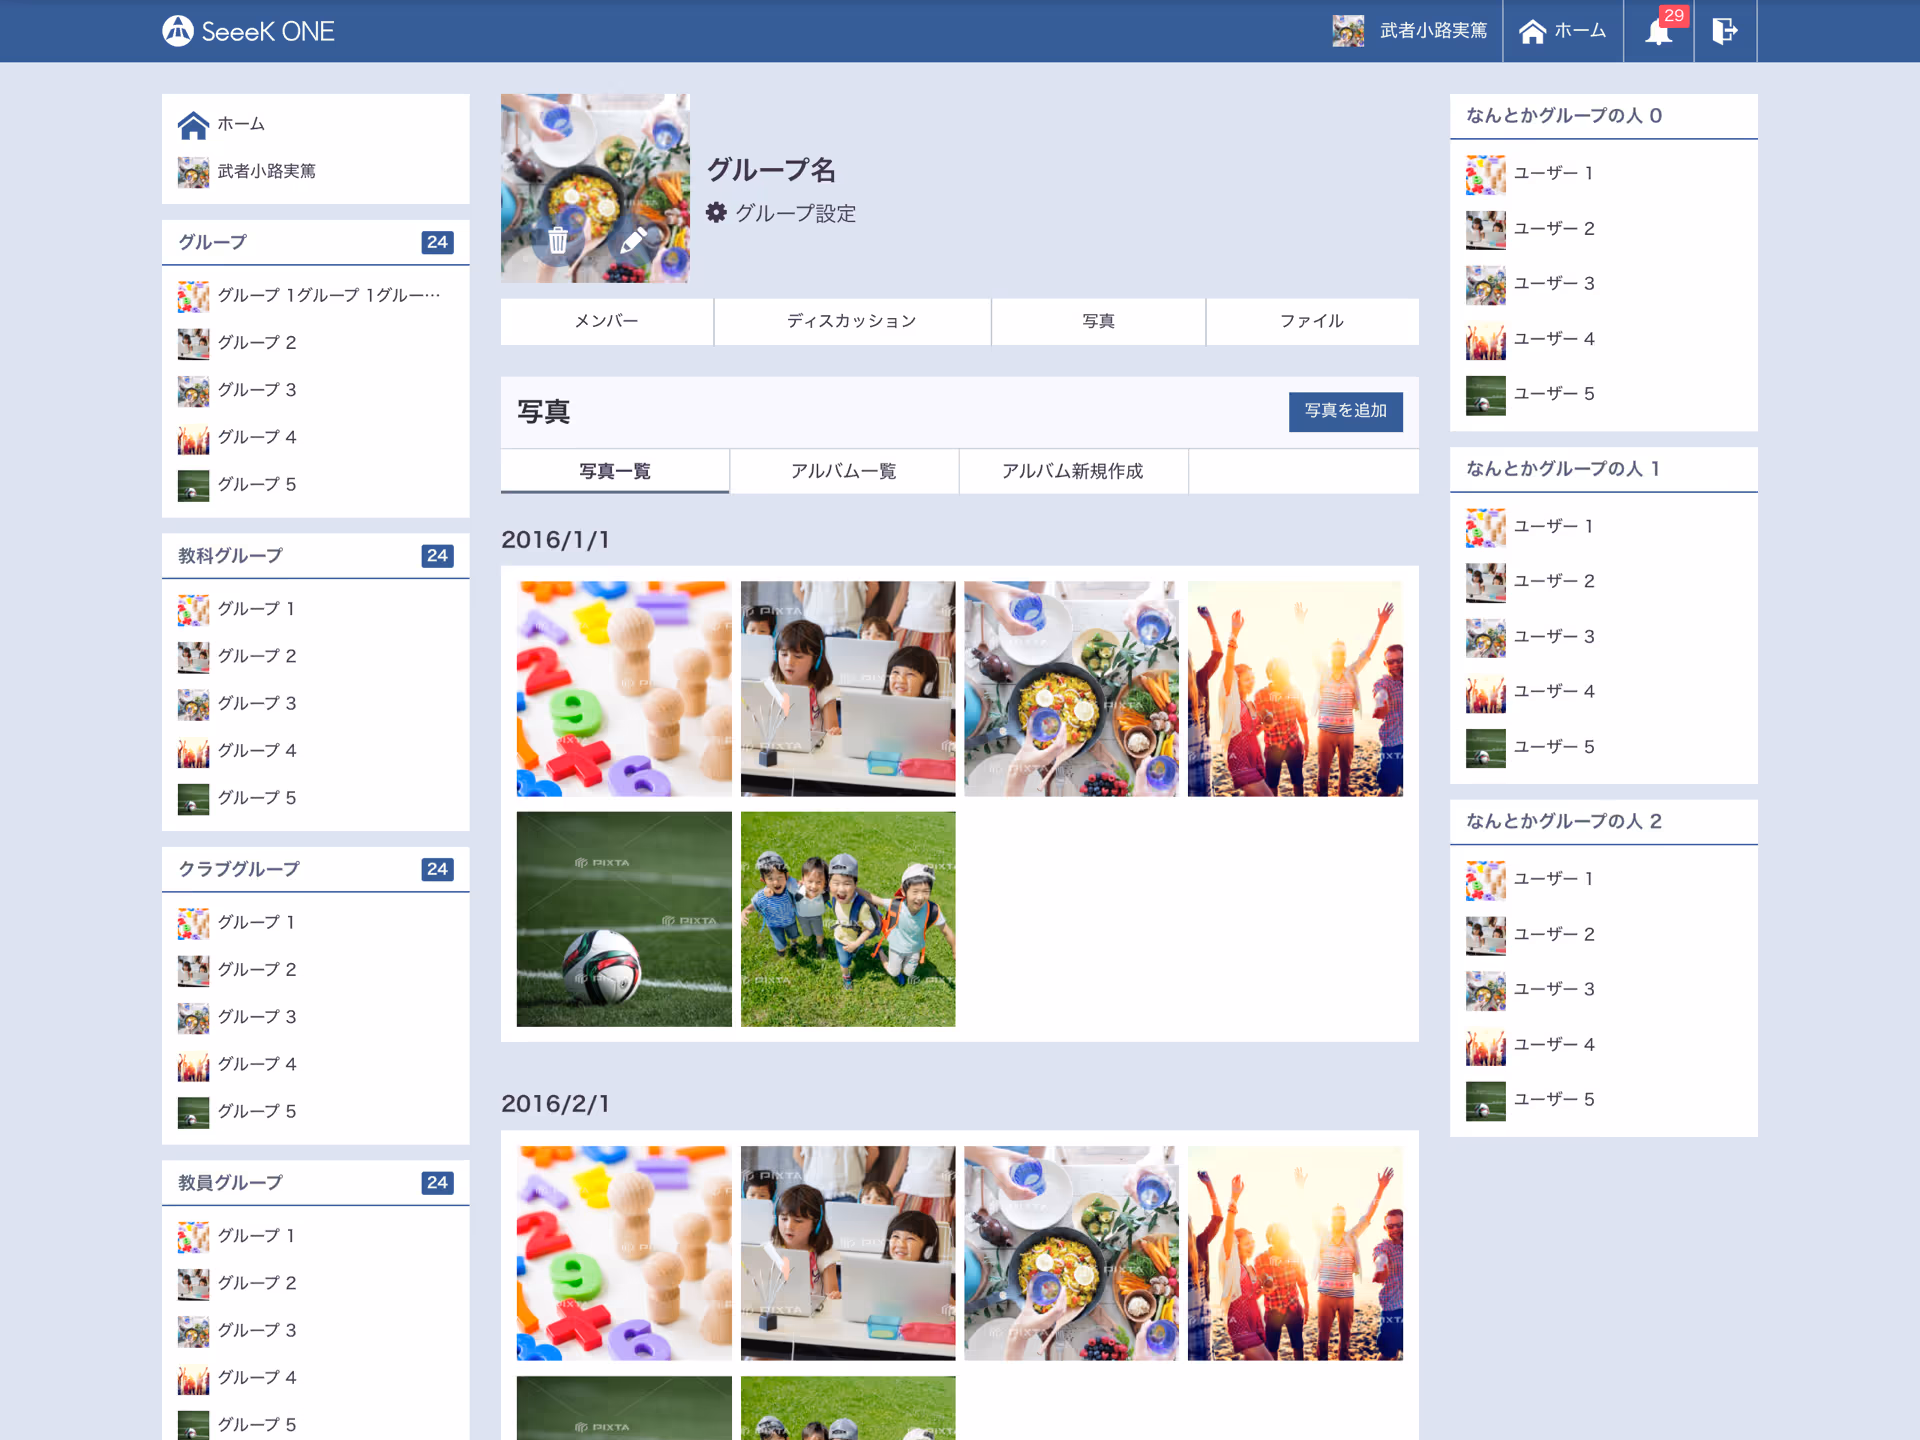Open the kids with laptops photo from 2016/1/1

848,689
